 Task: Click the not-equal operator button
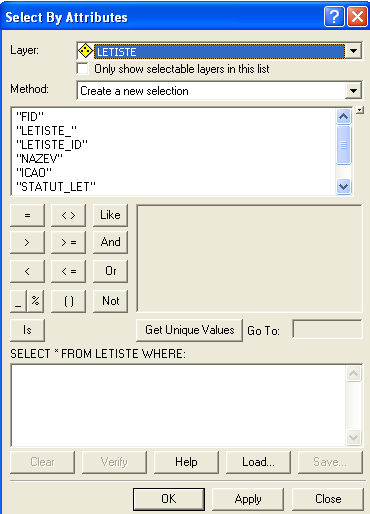click(68, 215)
